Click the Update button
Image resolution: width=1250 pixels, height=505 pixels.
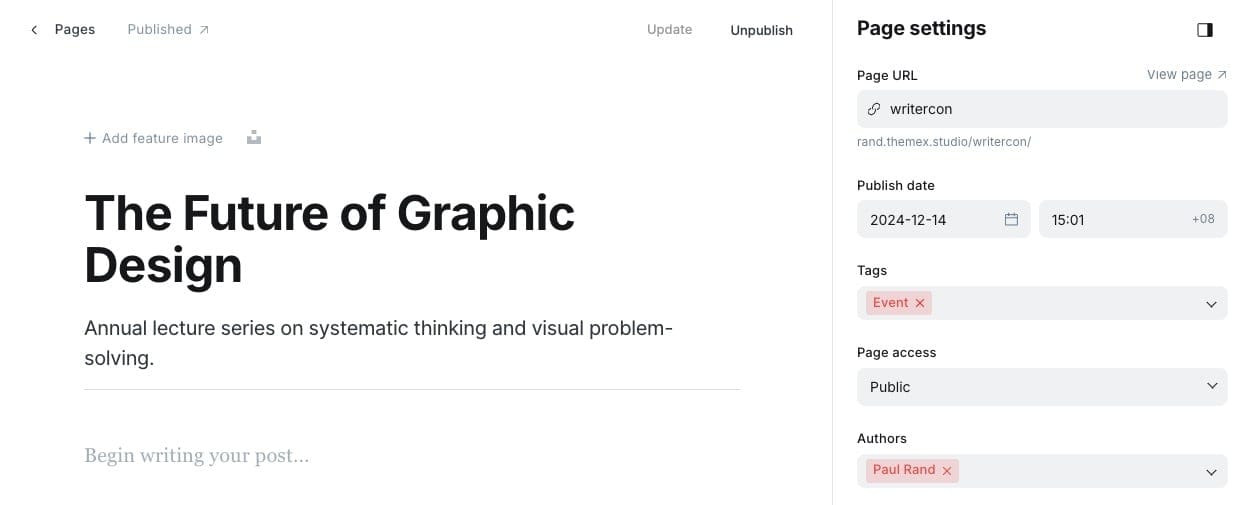[x=669, y=30]
